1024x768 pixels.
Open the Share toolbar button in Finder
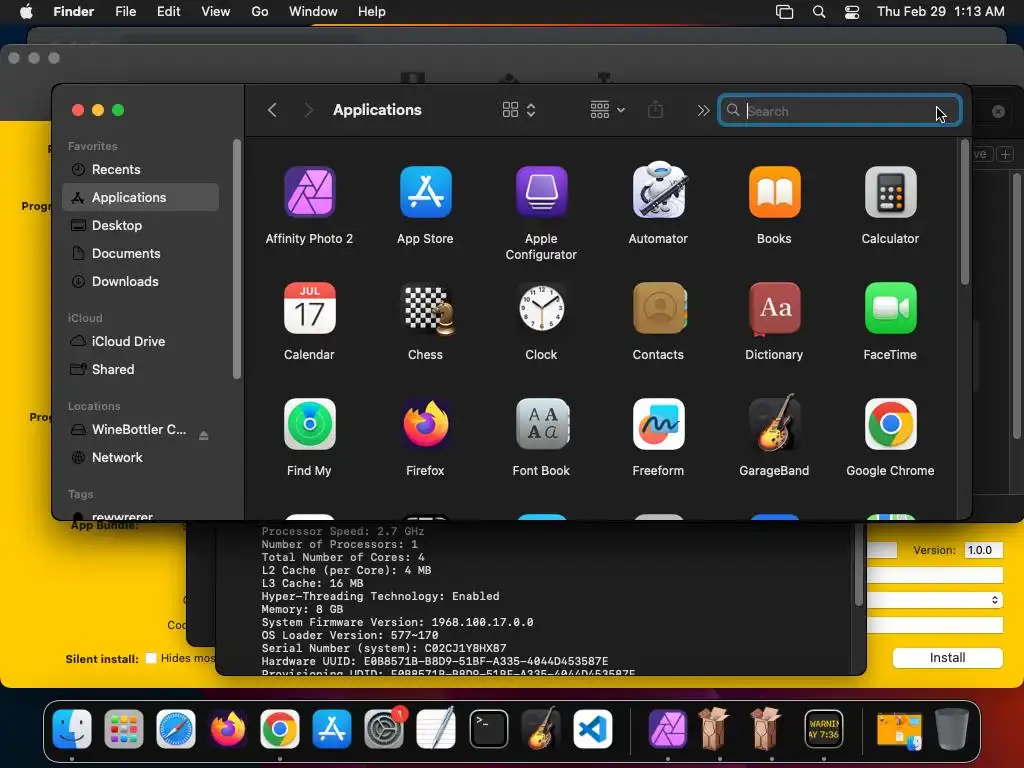click(x=655, y=110)
